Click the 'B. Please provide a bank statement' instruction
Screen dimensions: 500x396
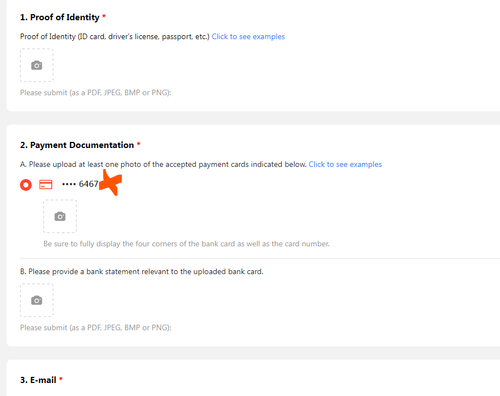(142, 272)
